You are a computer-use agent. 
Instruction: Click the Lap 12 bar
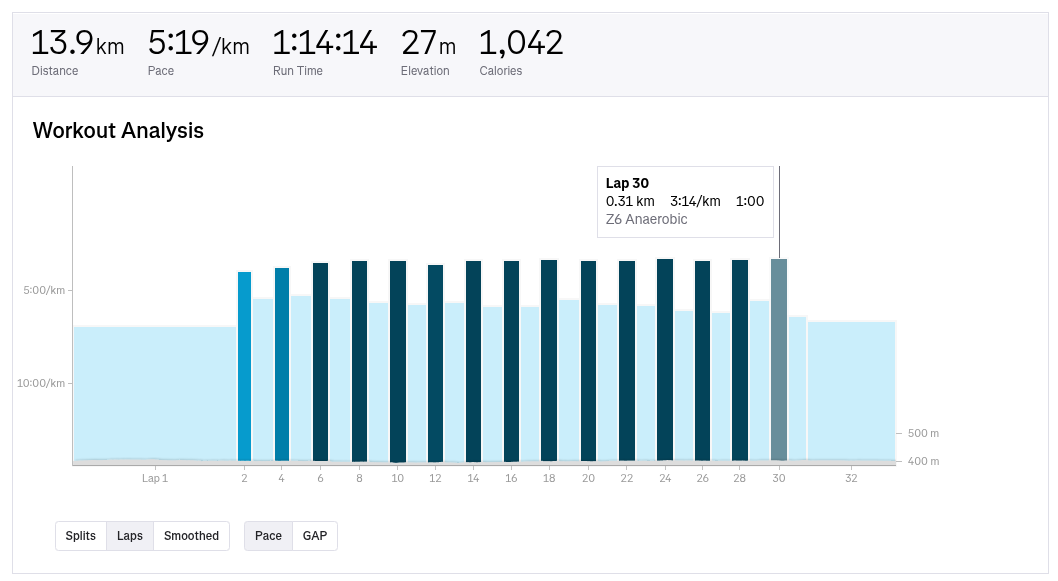click(x=436, y=363)
